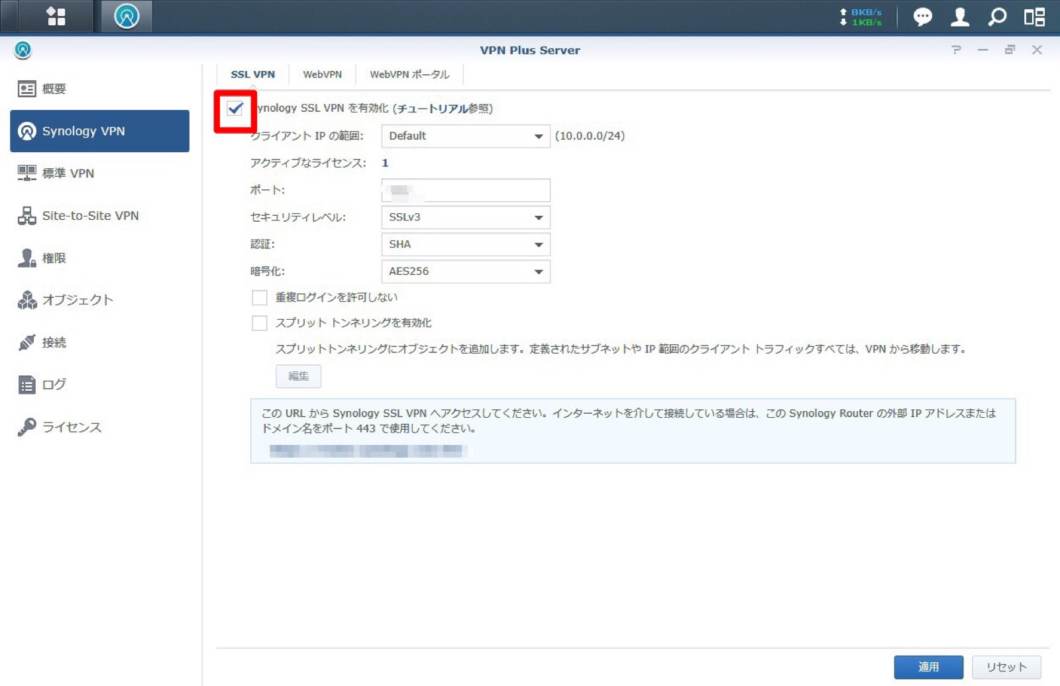Click the (10.0.0.0/24) subnet text
This screenshot has height=686, width=1060.
point(589,136)
